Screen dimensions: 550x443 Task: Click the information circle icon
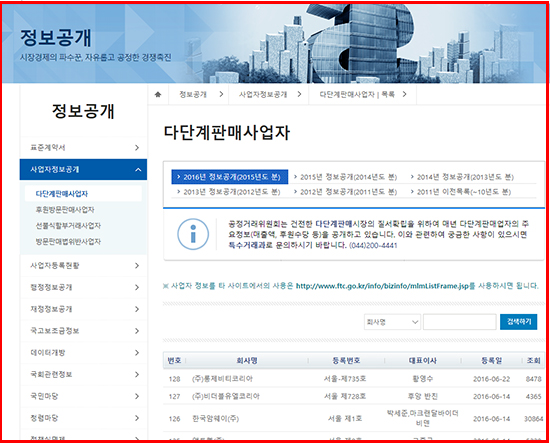tap(193, 234)
